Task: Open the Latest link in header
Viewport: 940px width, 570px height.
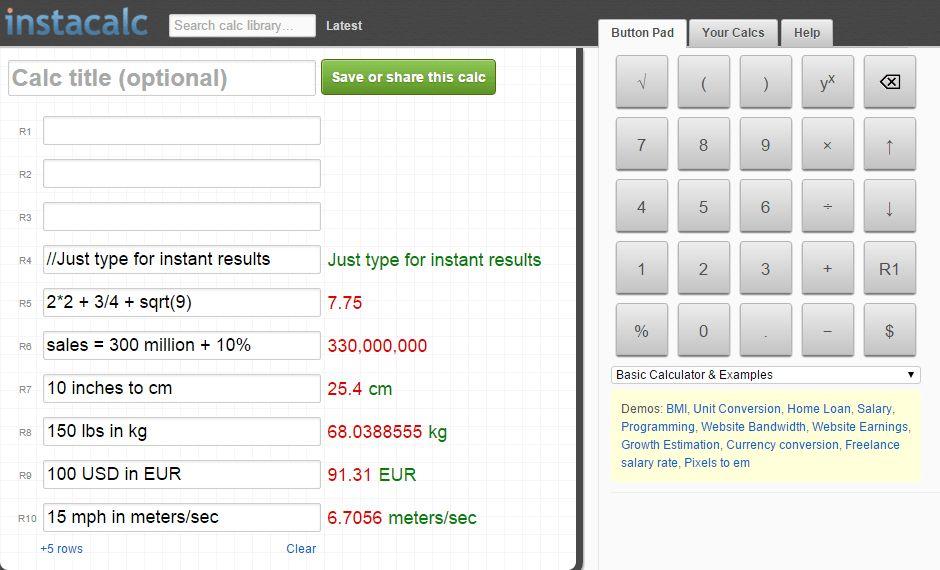Action: coord(344,26)
